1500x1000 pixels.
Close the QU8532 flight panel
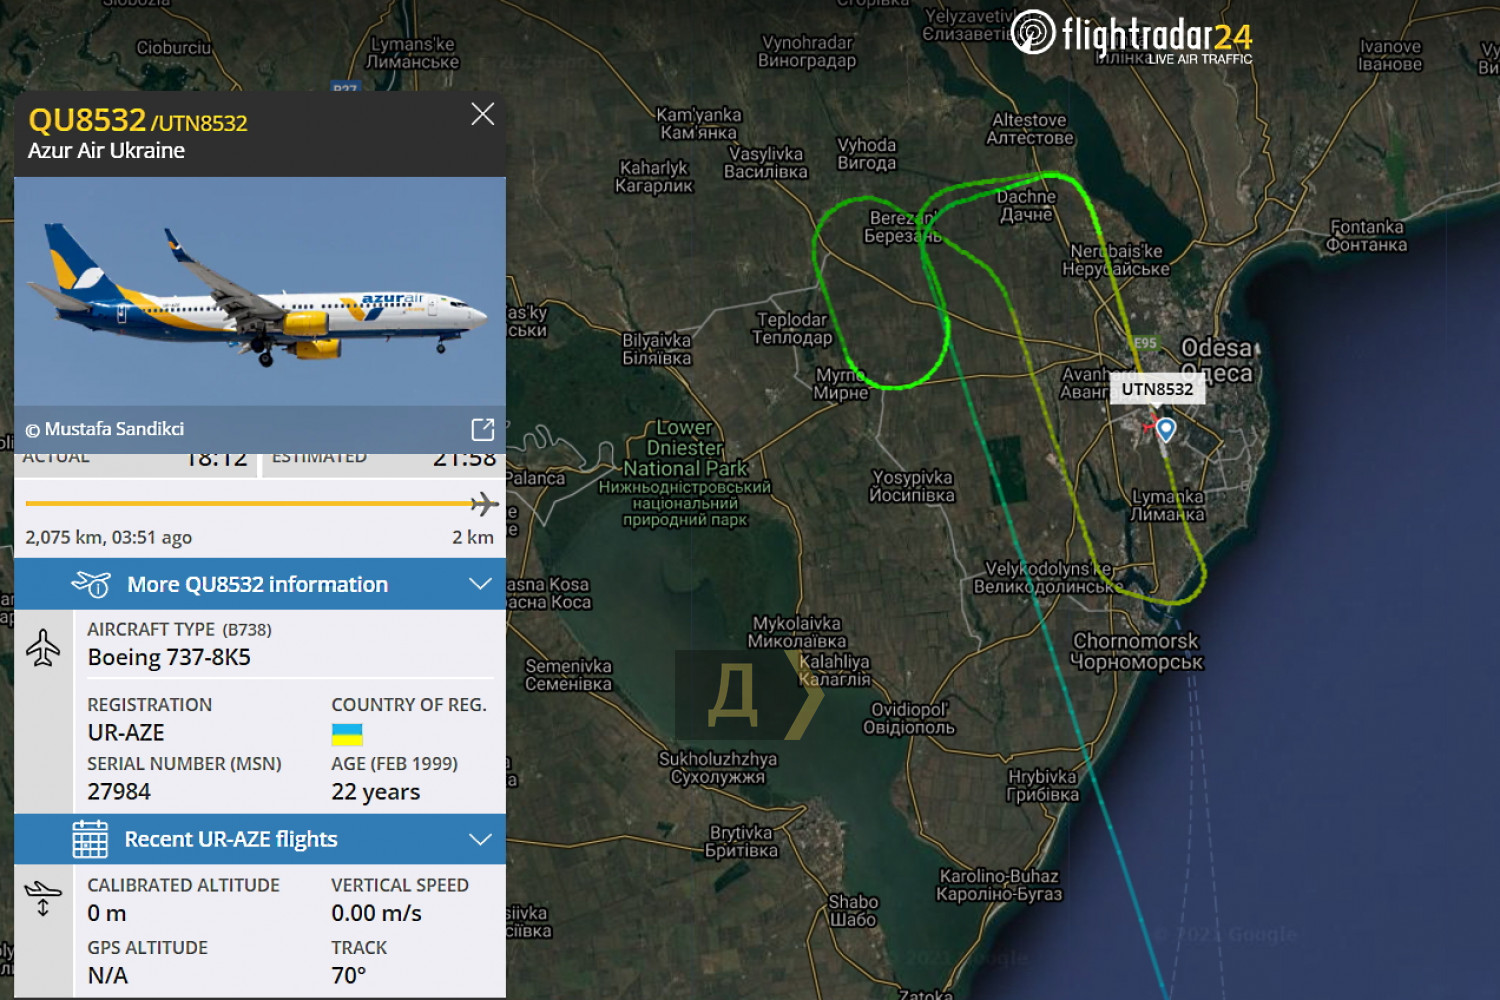483,114
